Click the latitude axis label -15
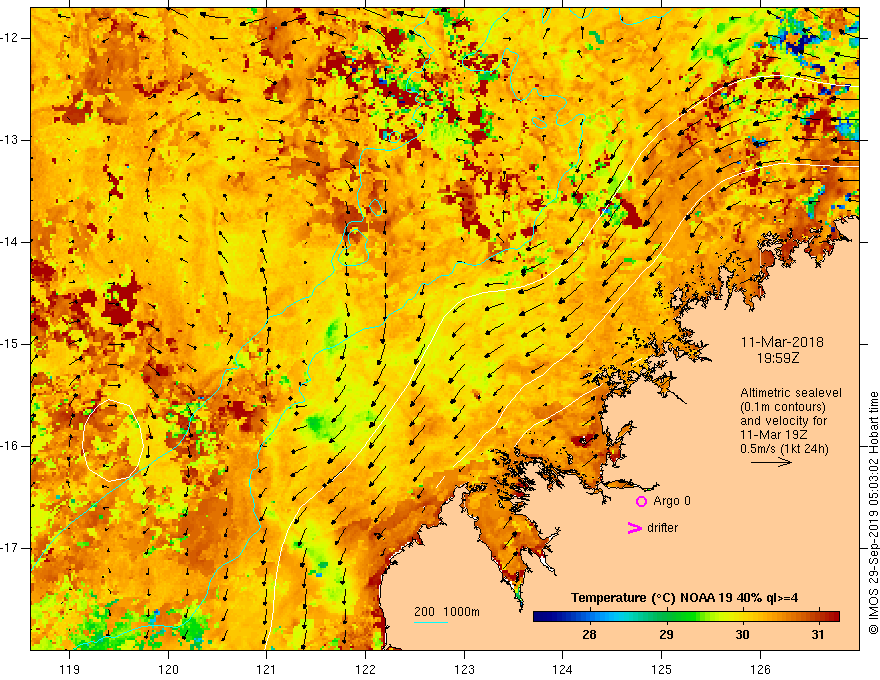 (x=10, y=344)
